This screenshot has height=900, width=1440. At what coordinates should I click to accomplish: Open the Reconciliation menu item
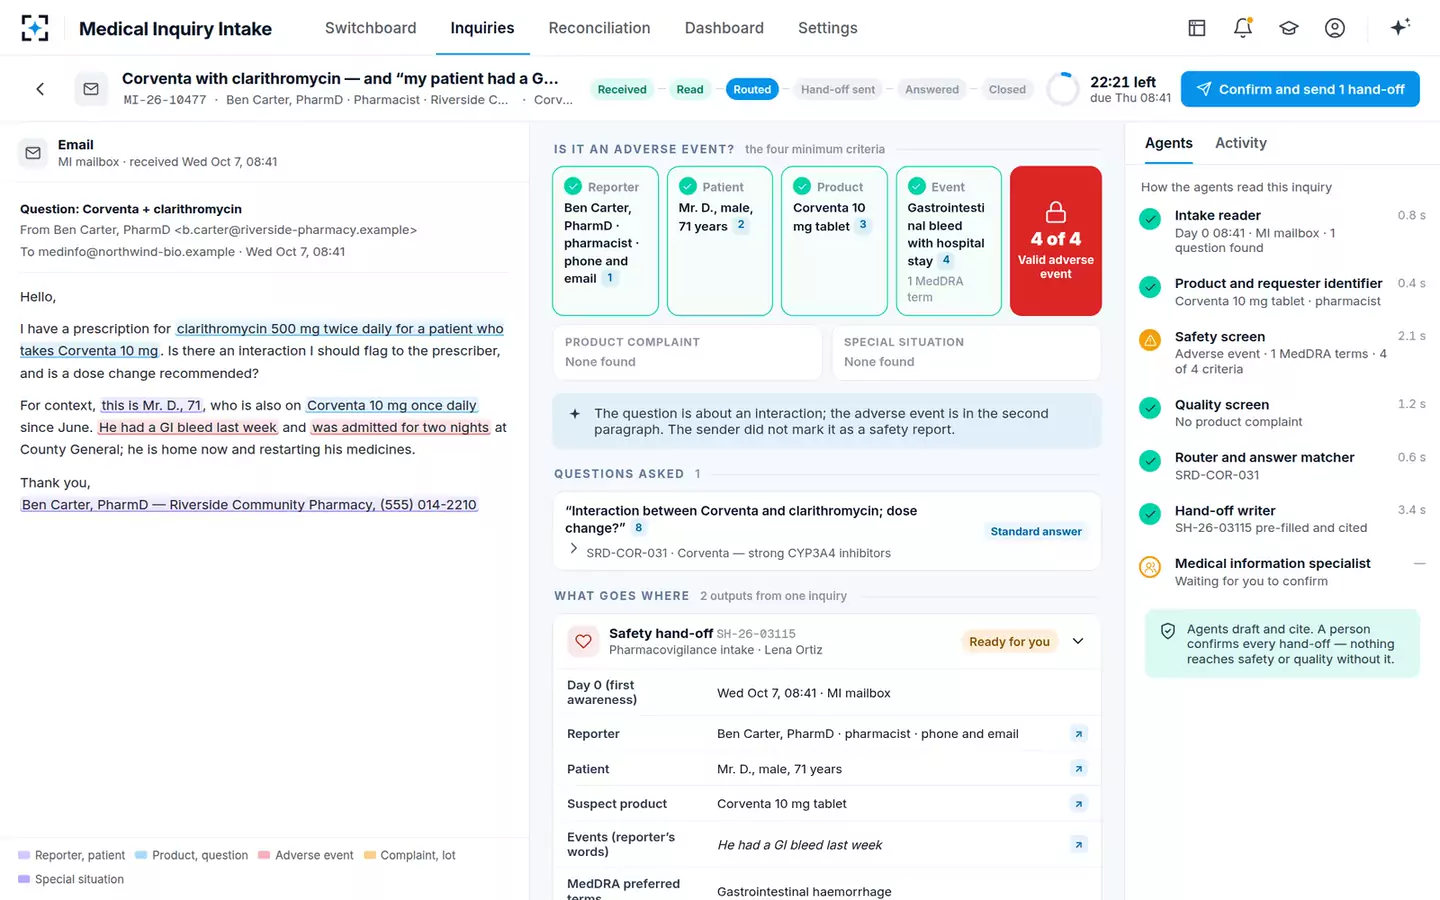[x=599, y=28]
